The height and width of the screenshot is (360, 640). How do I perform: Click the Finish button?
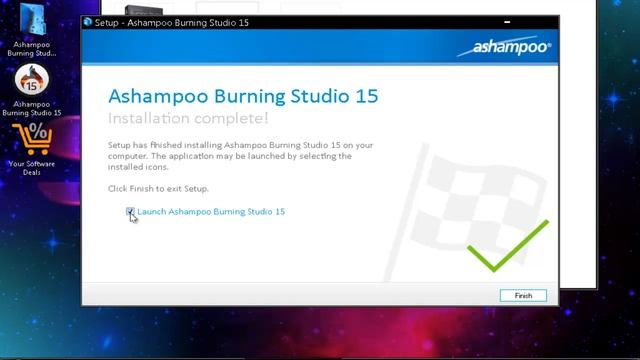(x=523, y=296)
